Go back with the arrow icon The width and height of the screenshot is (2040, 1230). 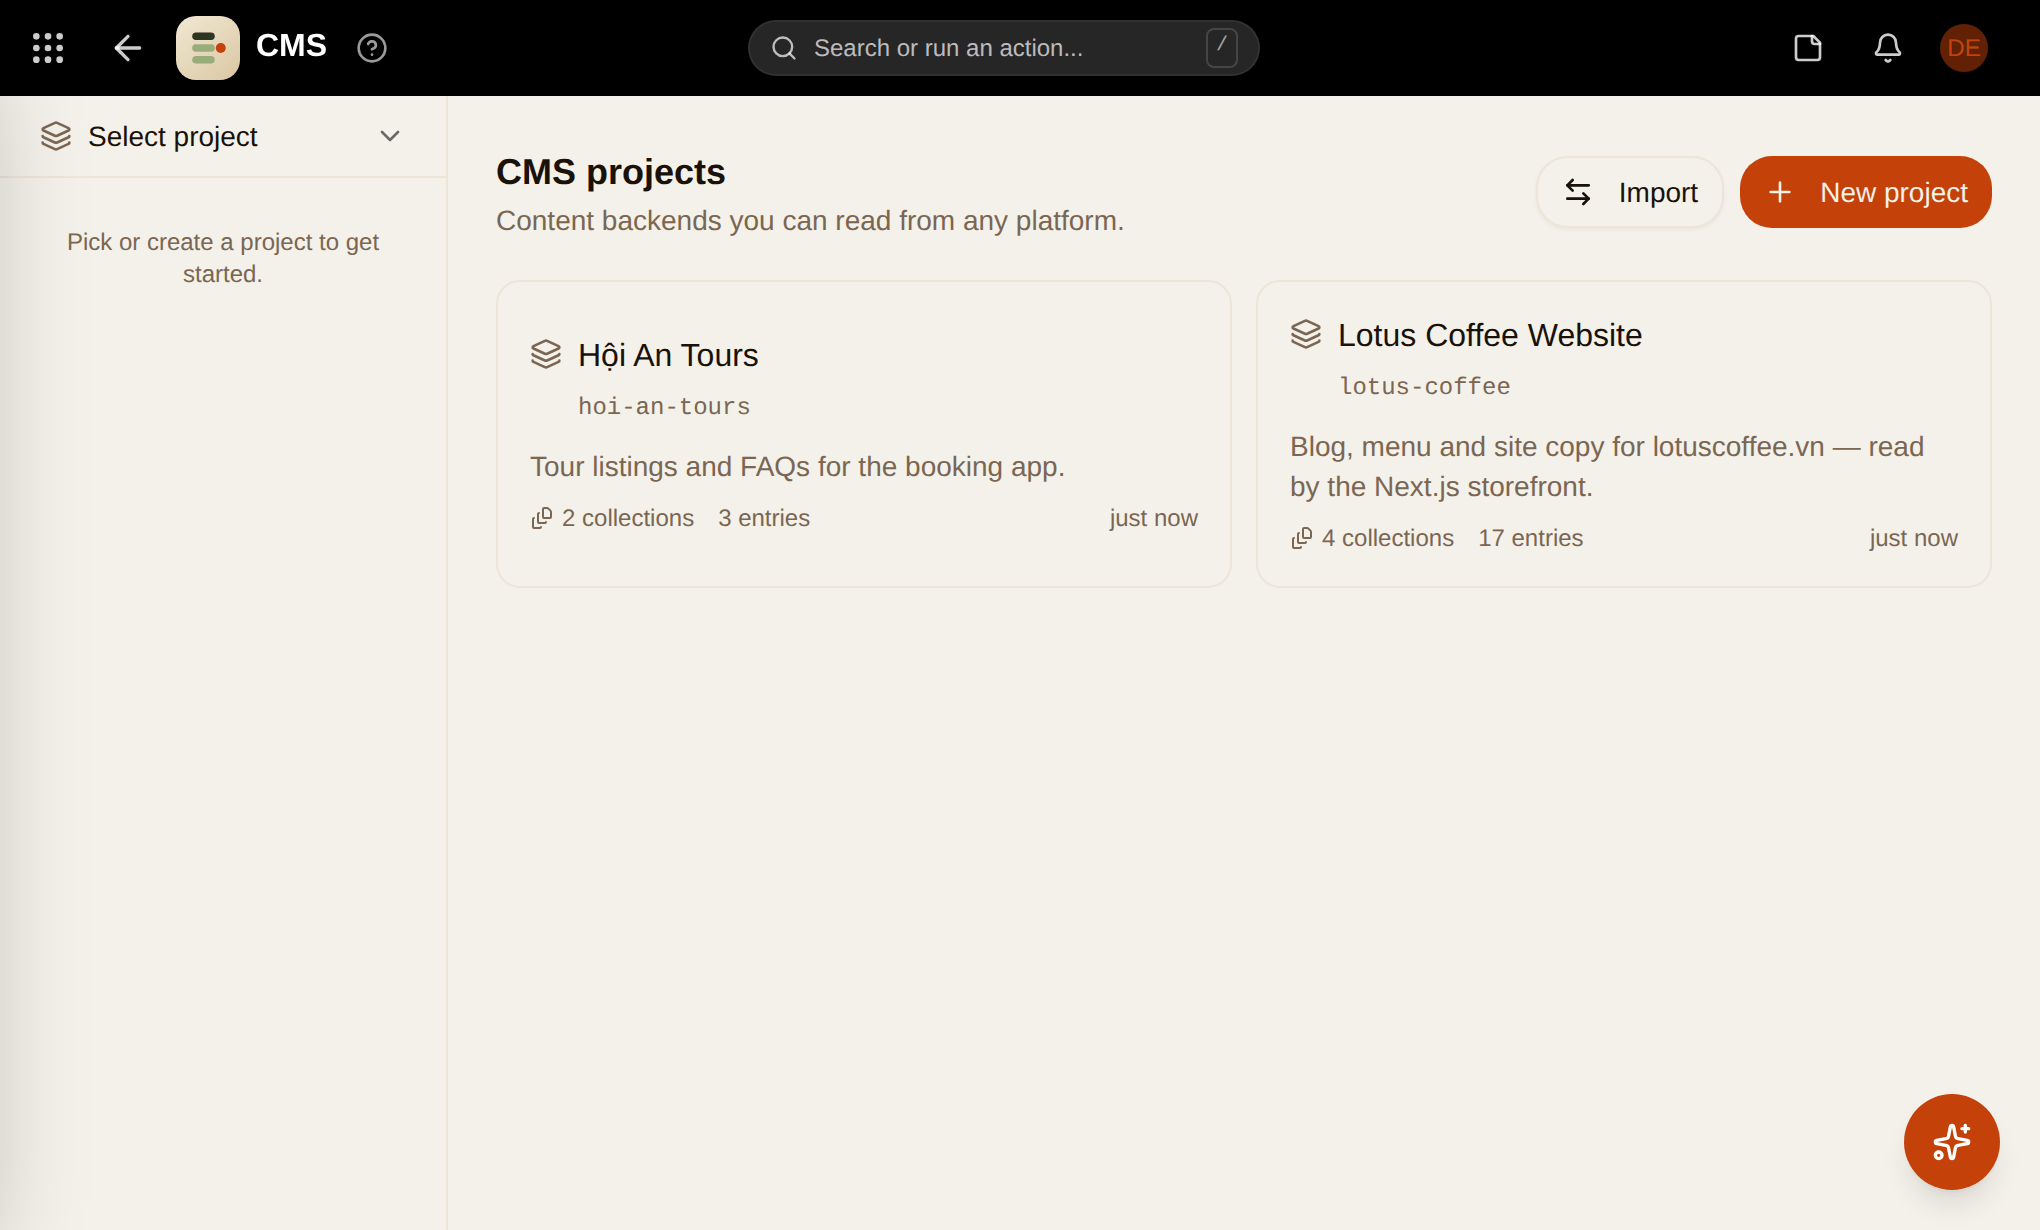[127, 48]
